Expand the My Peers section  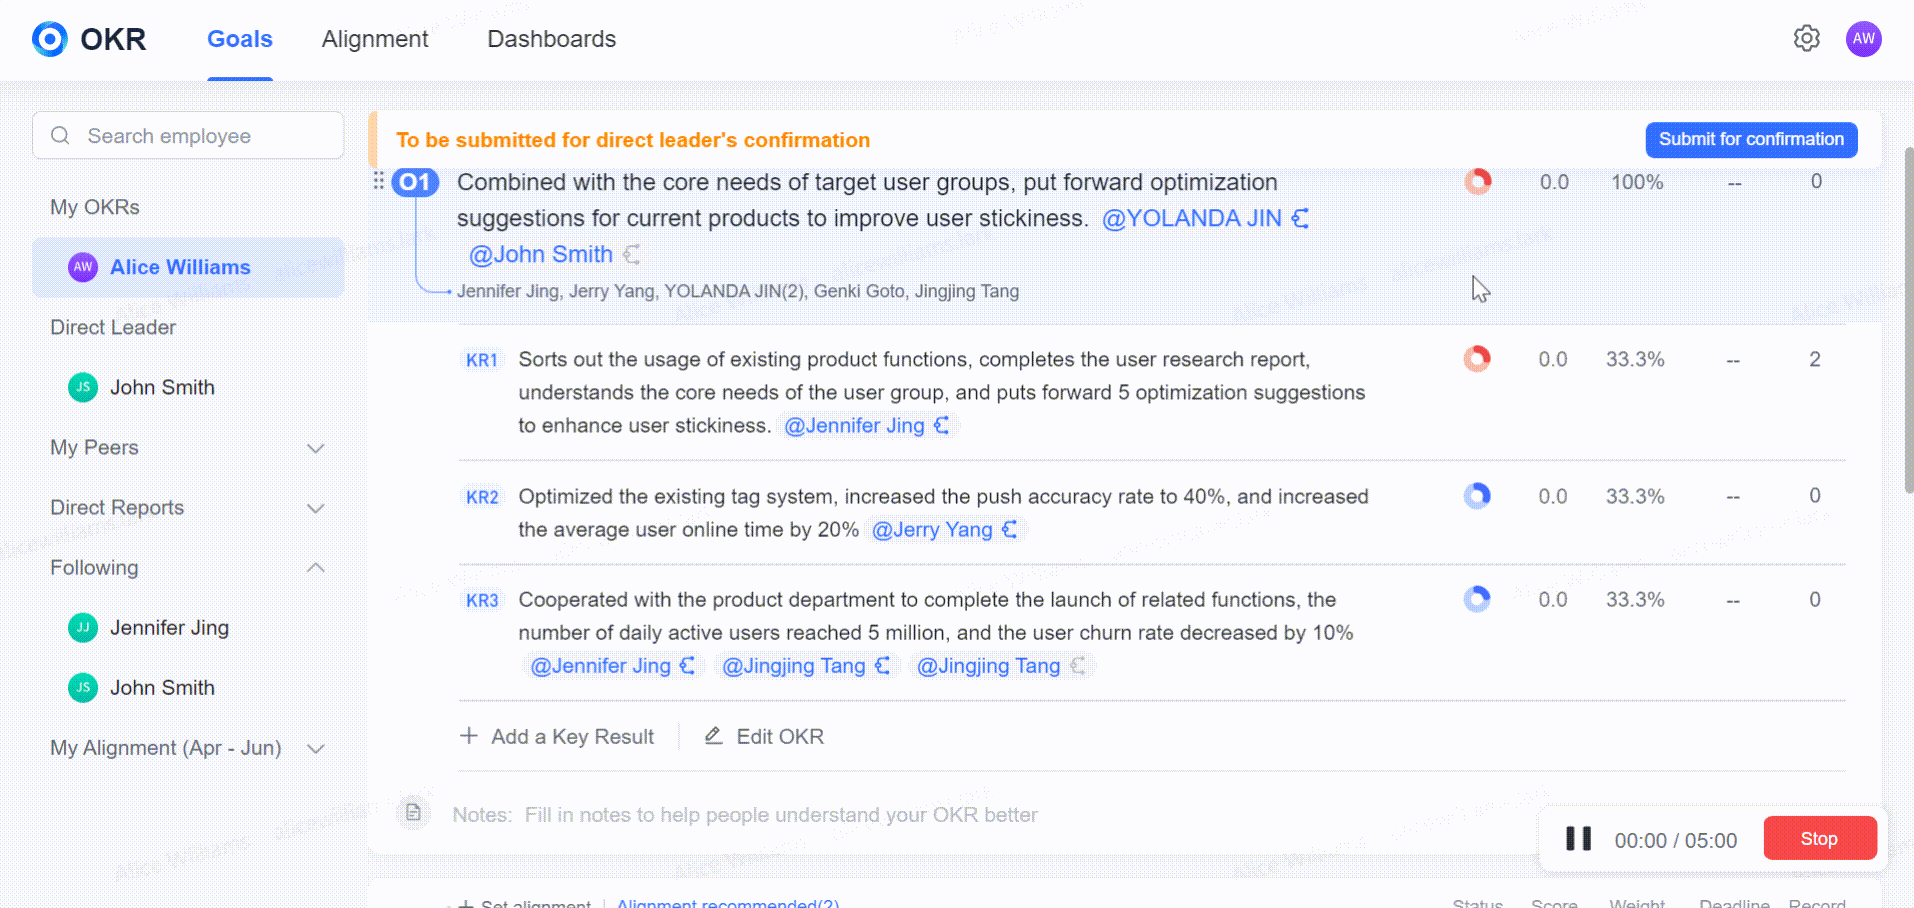click(316, 448)
